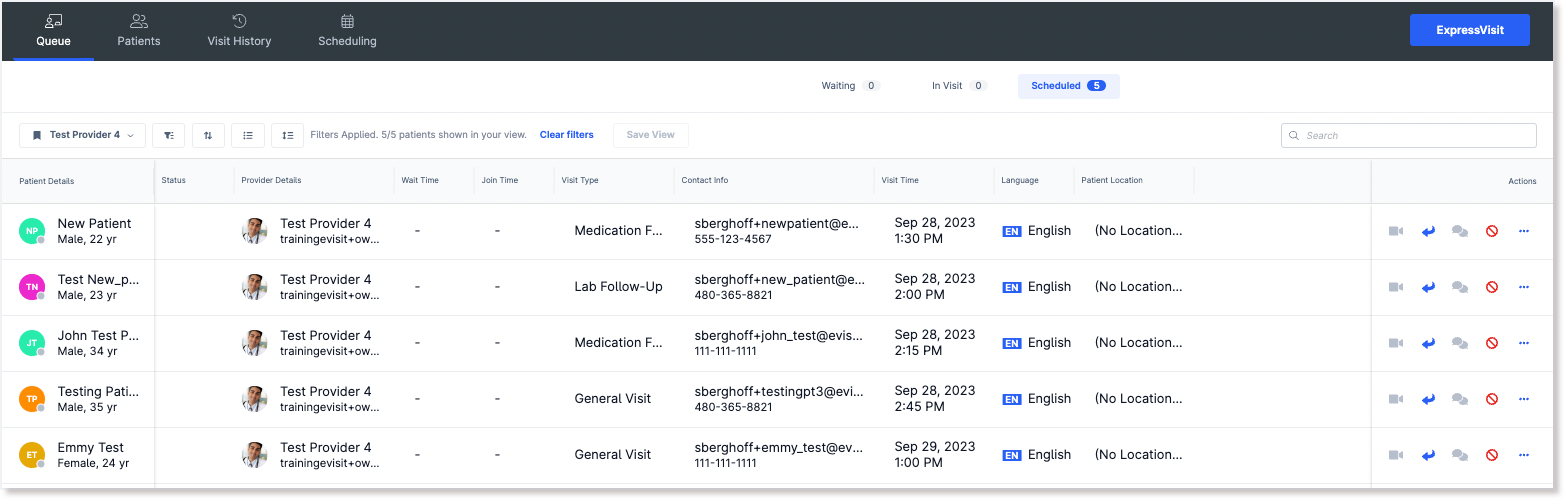Open chat for Emmy Test row
The image size is (1565, 500).
point(1460,455)
